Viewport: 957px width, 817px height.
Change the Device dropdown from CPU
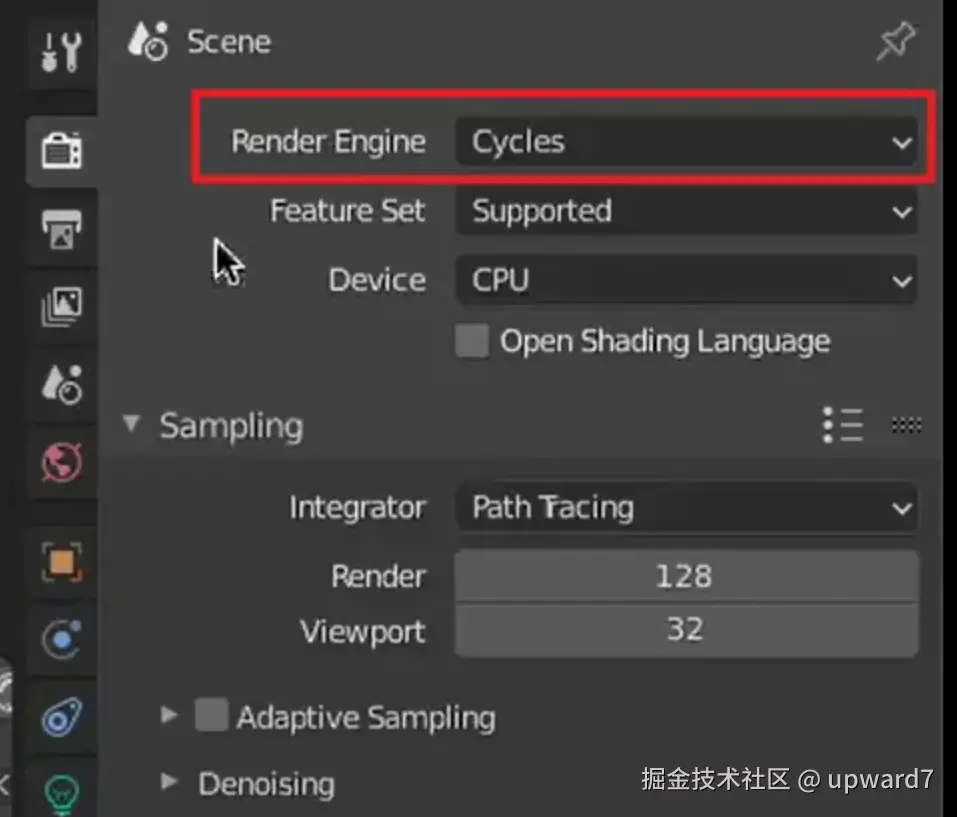[686, 280]
